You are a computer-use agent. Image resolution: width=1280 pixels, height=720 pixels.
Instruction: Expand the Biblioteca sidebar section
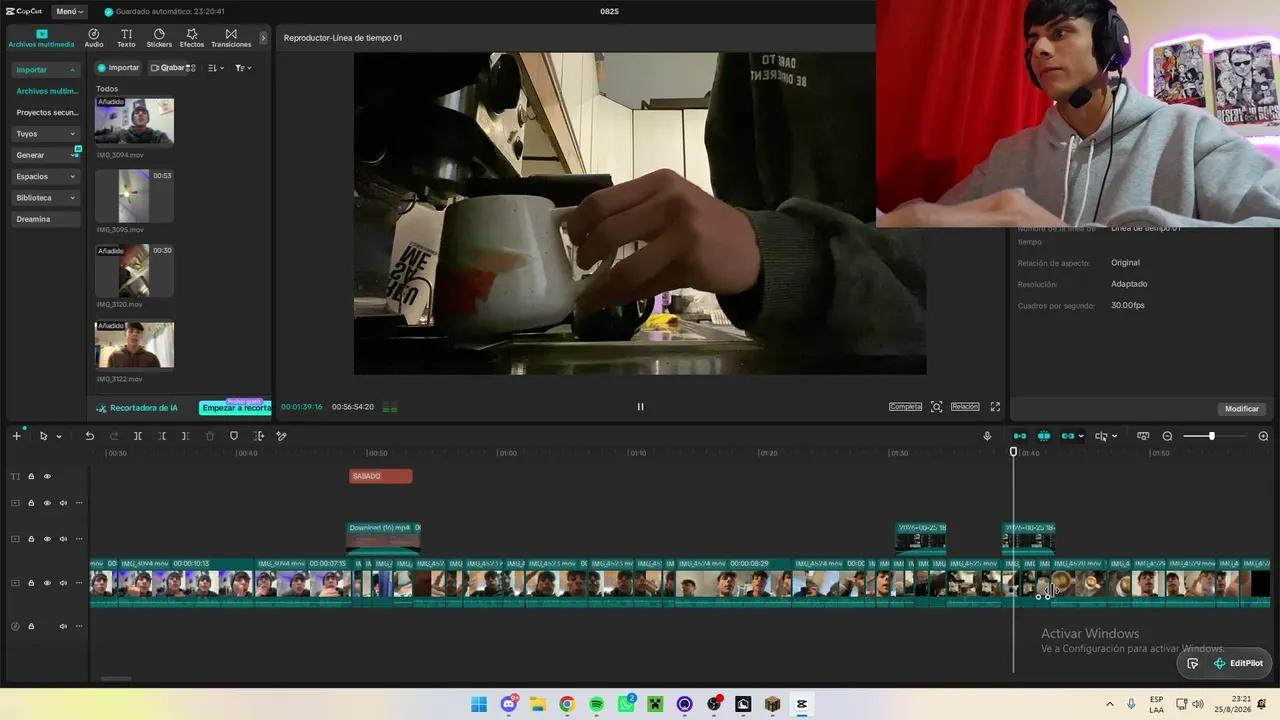click(x=45, y=198)
